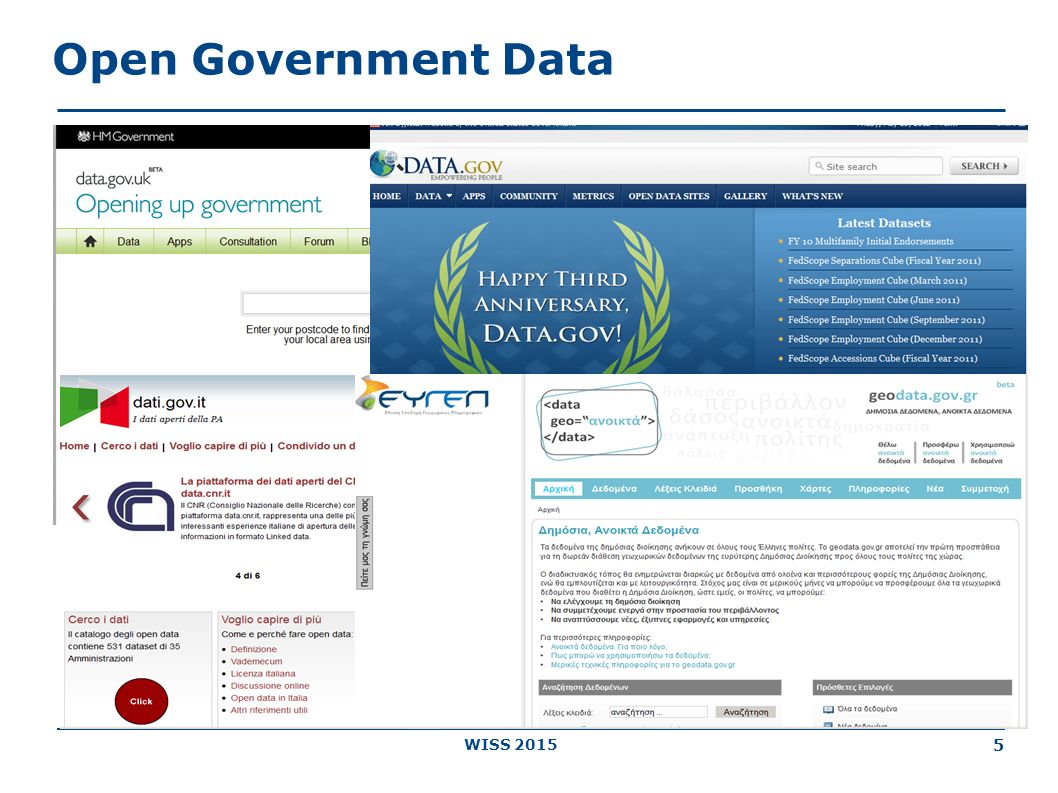Image resolution: width=1058 pixels, height=793 pixels.
Task: Select METRICS in Data.gov menu
Action: click(x=593, y=196)
